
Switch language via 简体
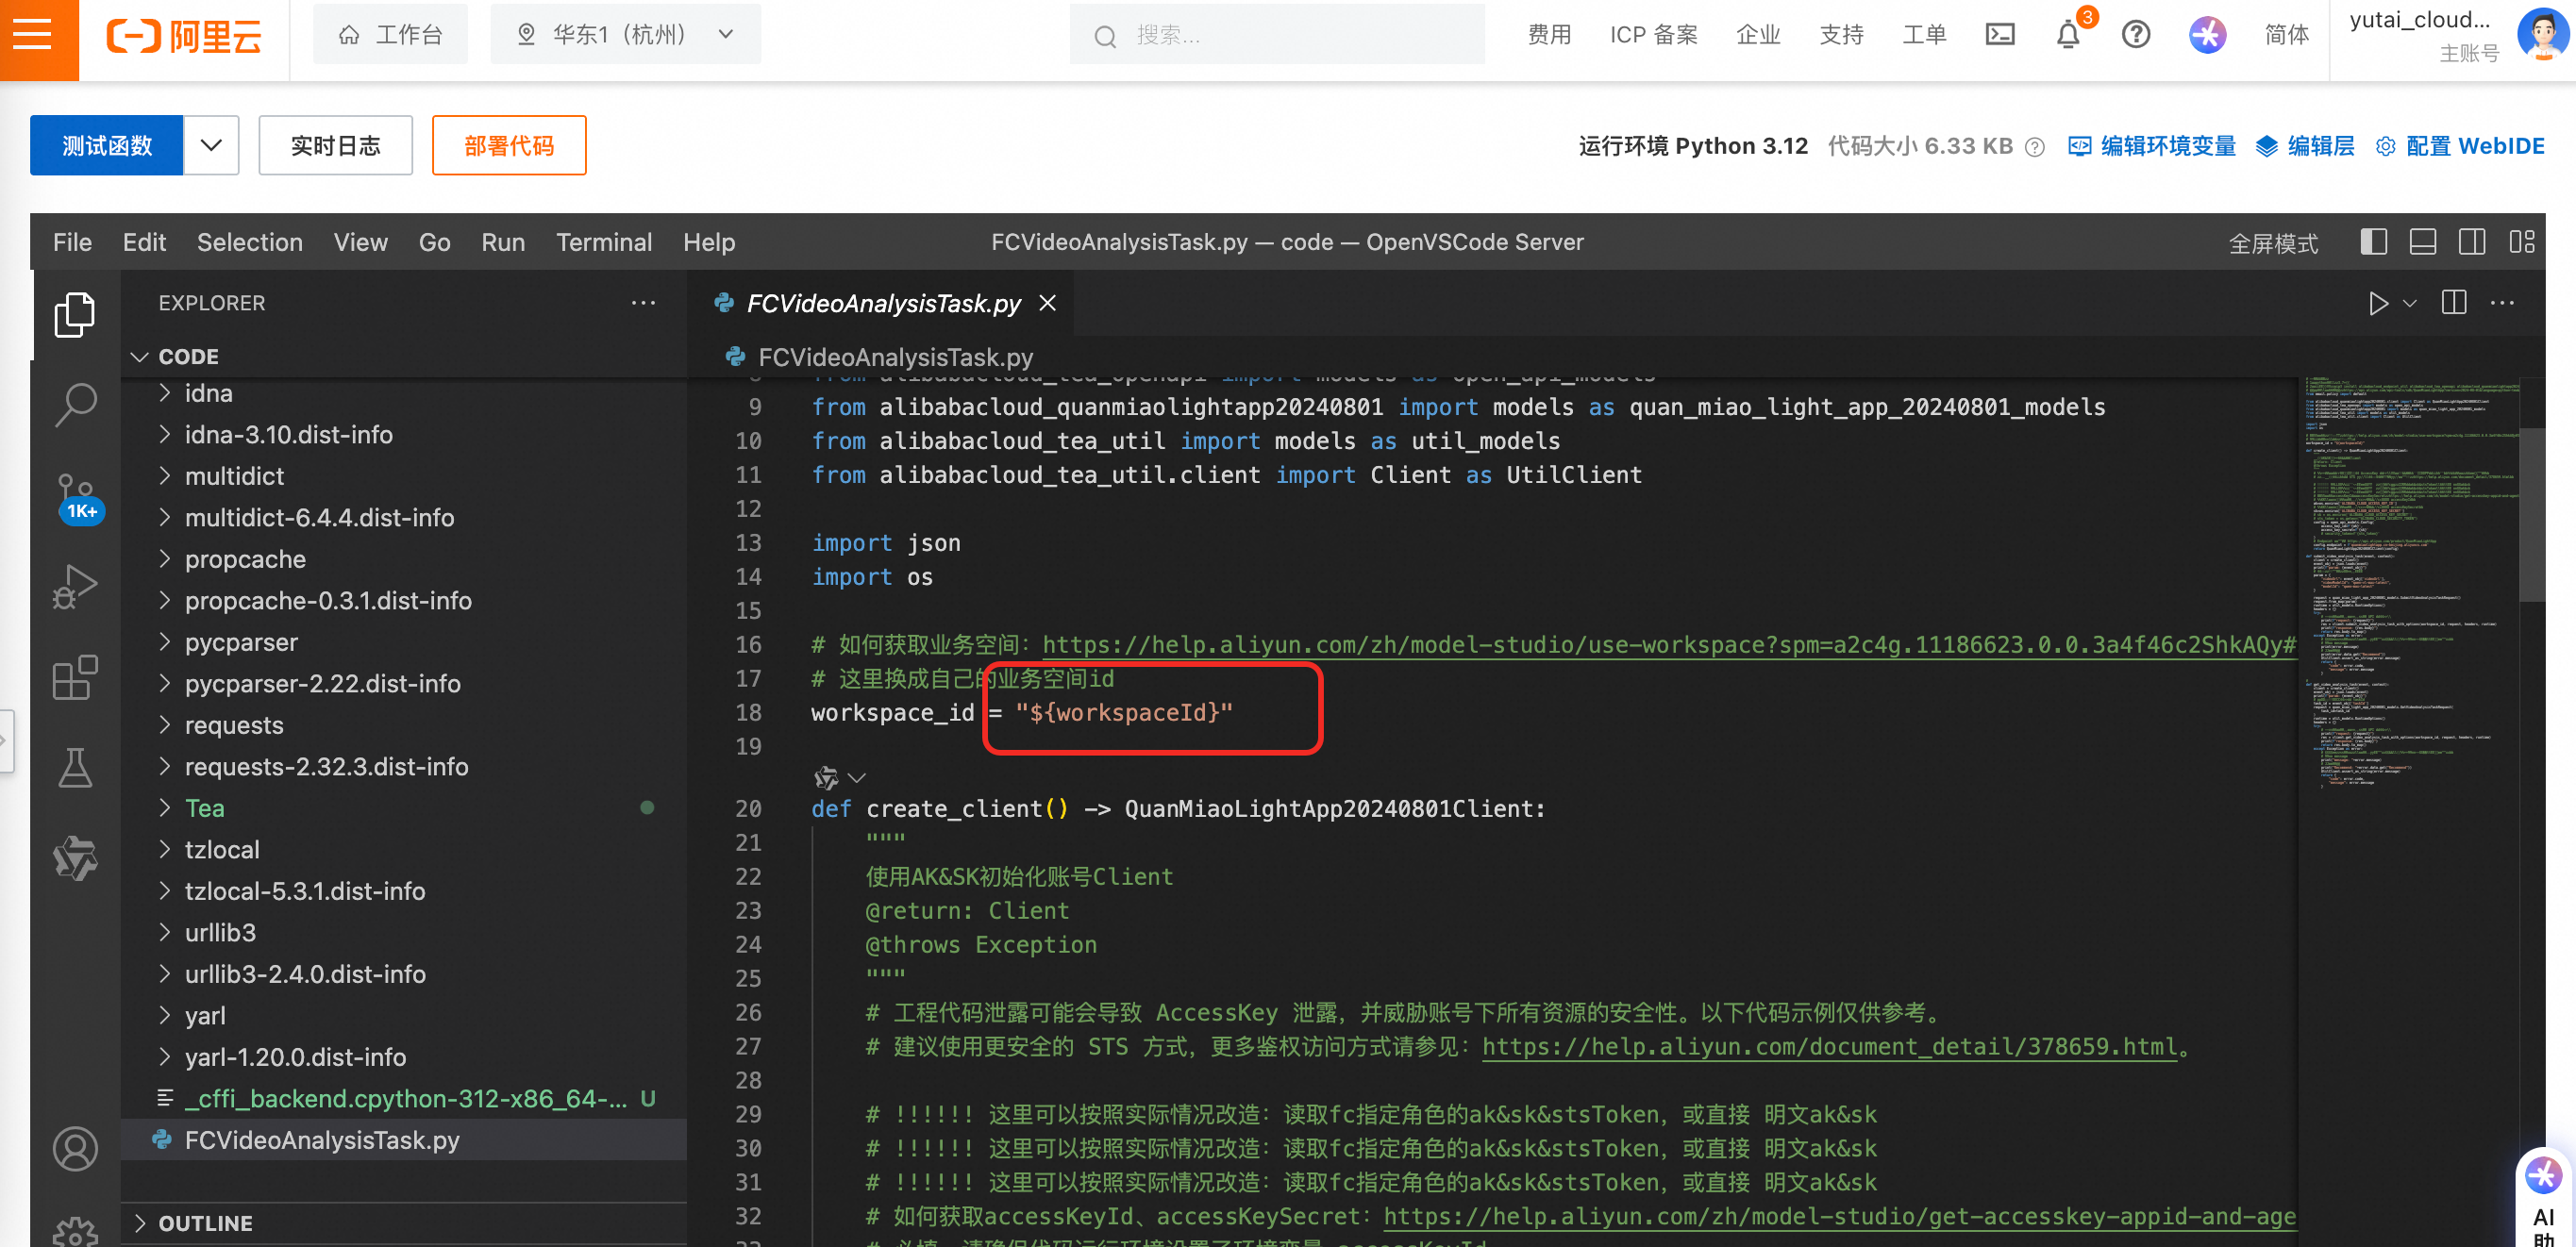pyautogui.click(x=2286, y=35)
